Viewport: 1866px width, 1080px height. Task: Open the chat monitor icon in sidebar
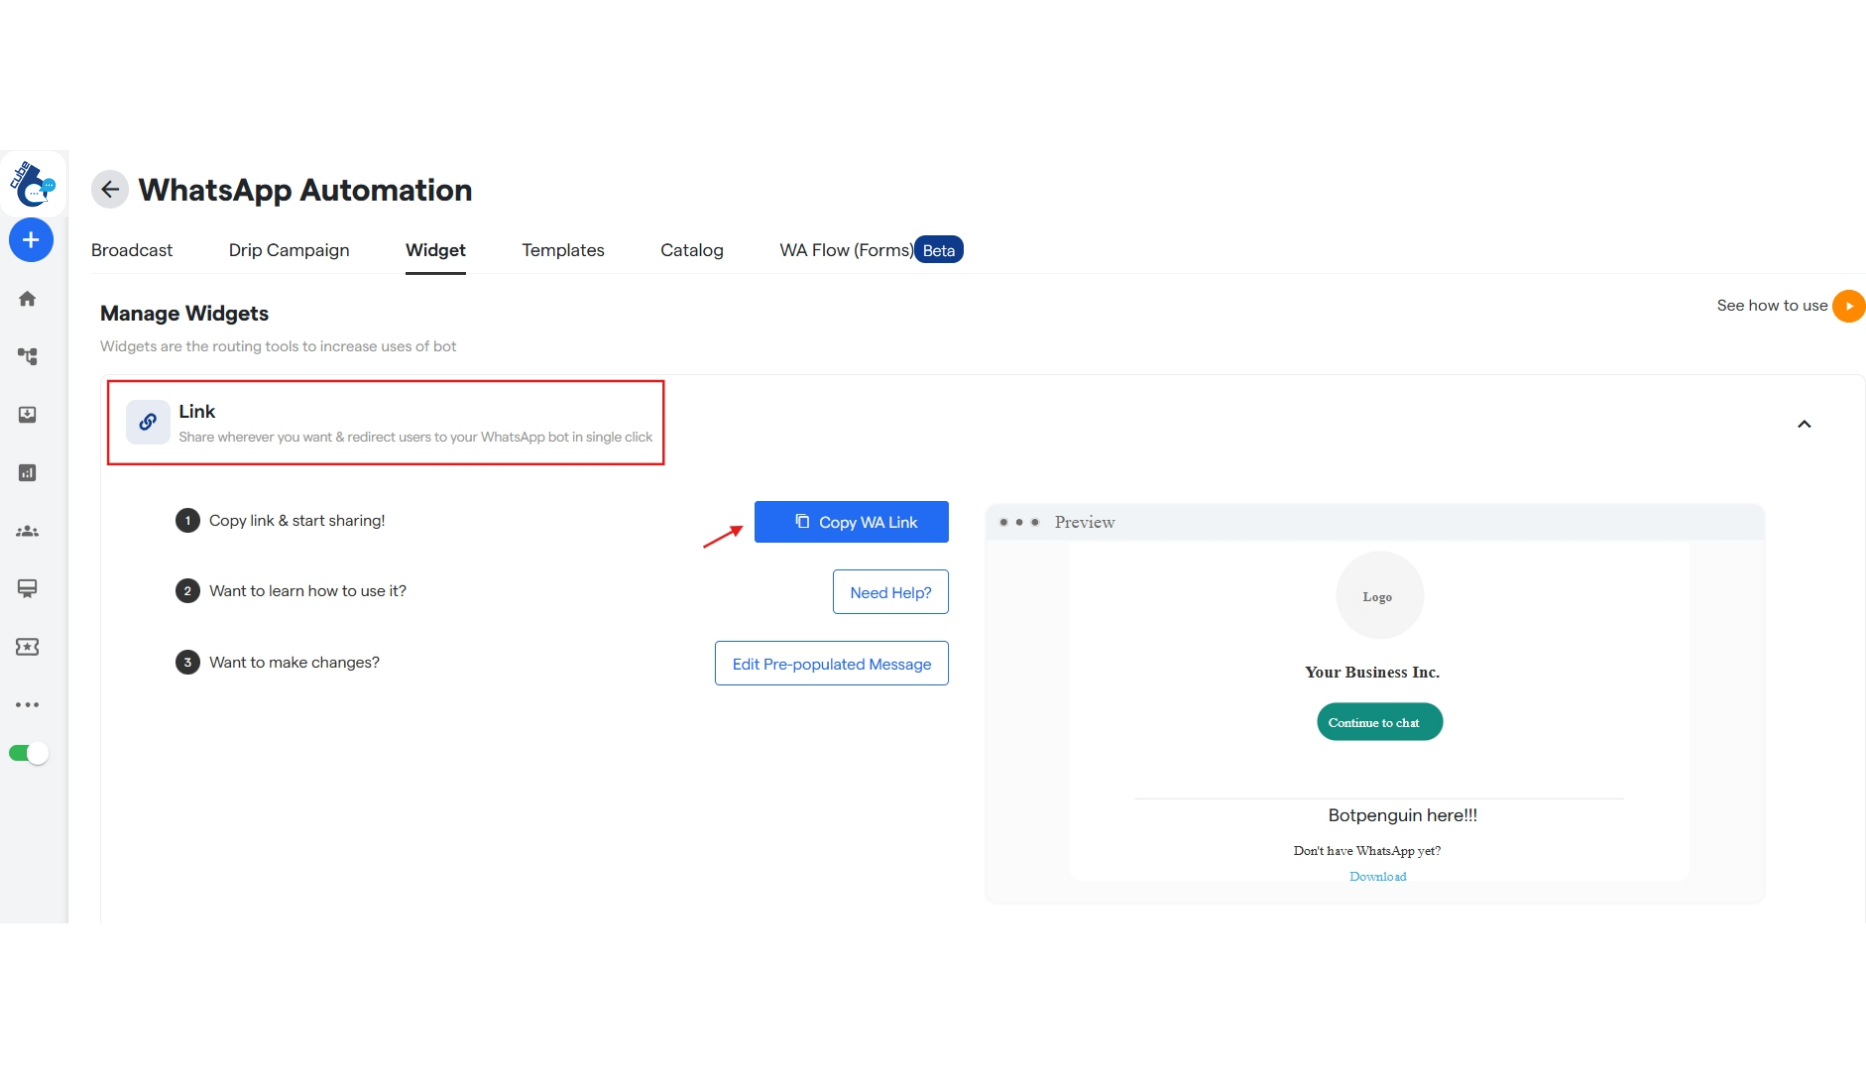(27, 589)
